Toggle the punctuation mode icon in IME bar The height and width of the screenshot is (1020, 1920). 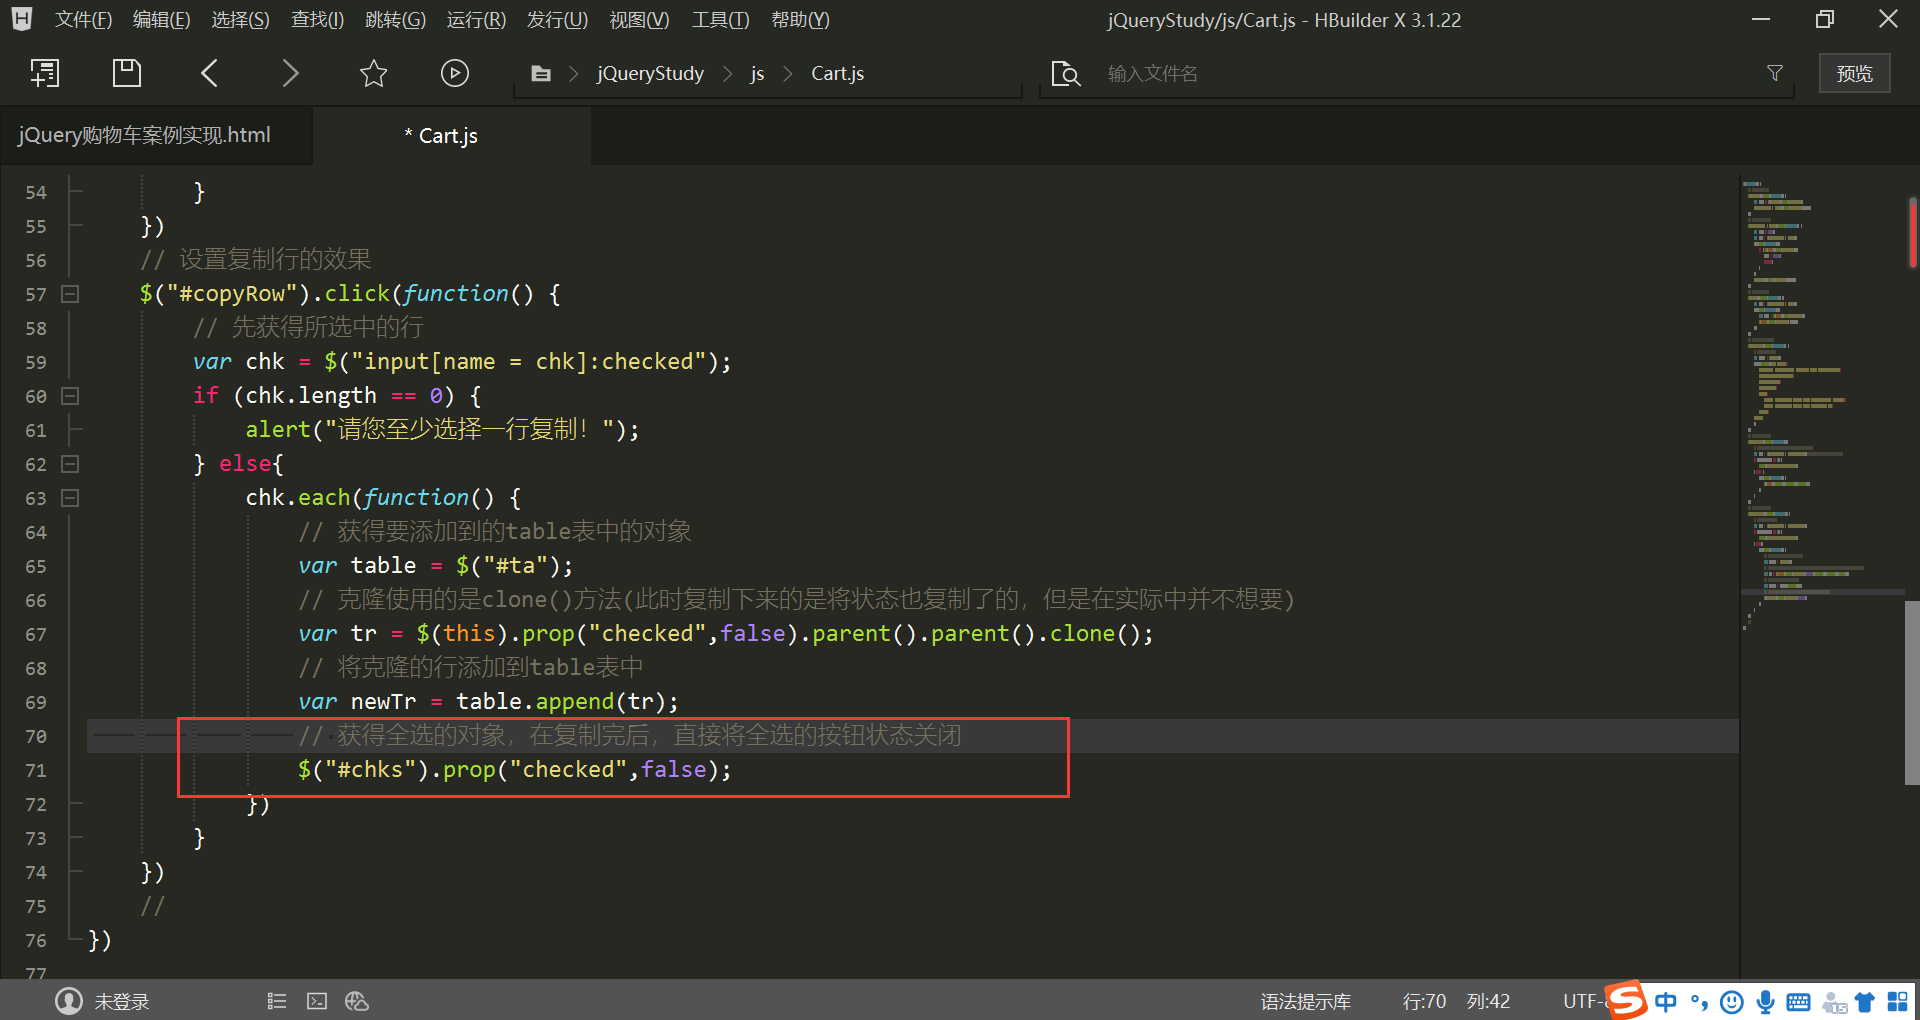tap(1699, 1001)
